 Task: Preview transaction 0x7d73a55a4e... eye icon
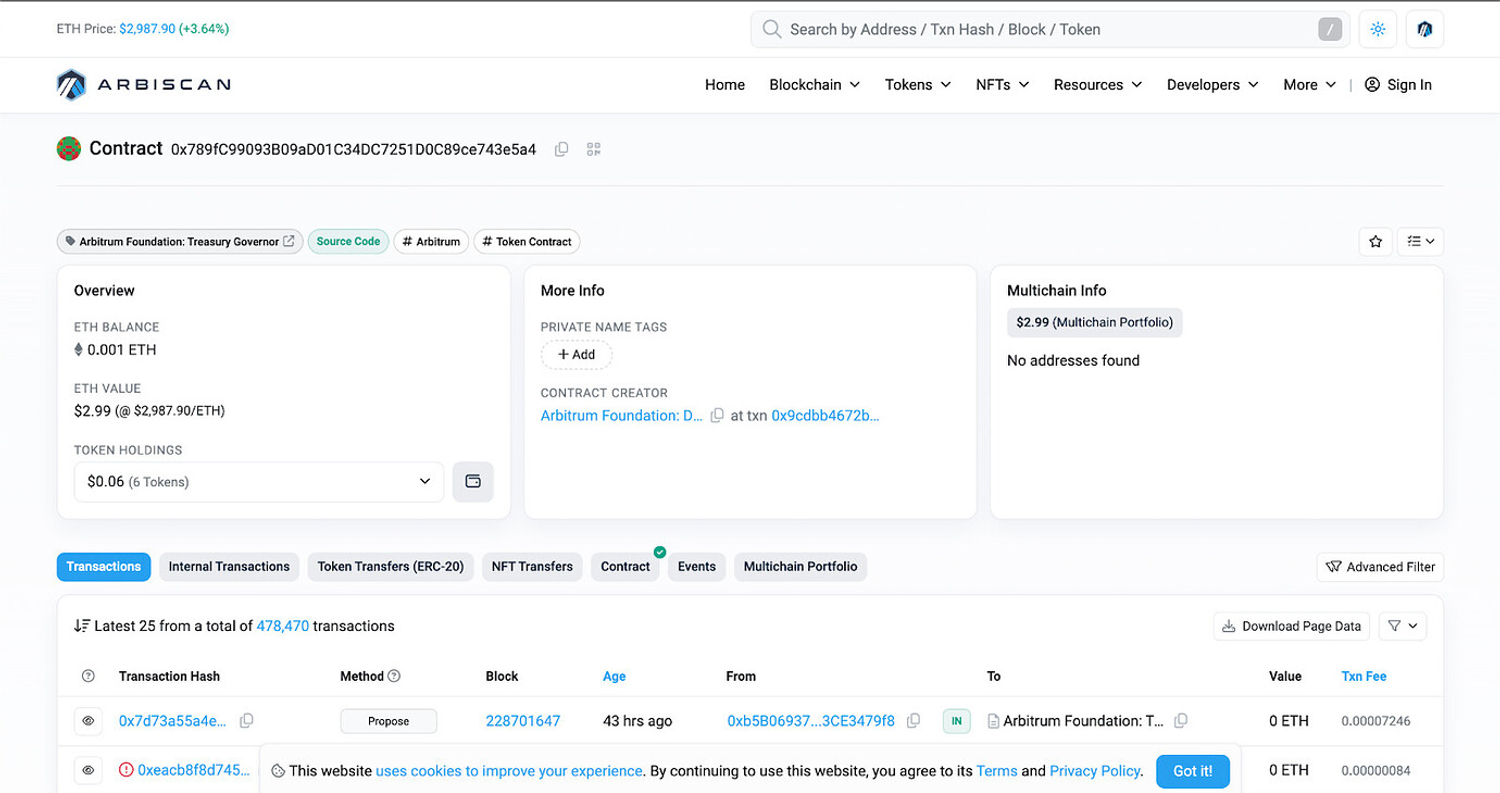click(x=88, y=720)
